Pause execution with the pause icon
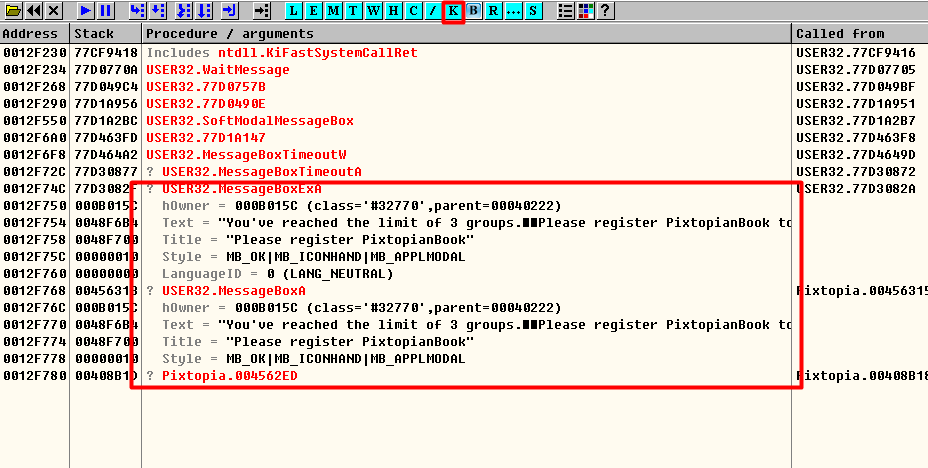 point(106,11)
